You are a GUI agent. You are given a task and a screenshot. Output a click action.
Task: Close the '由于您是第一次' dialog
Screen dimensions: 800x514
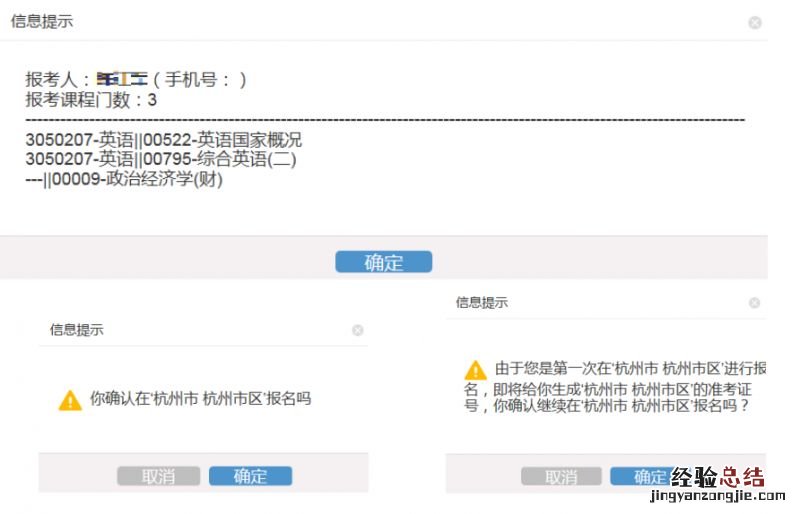pos(755,303)
